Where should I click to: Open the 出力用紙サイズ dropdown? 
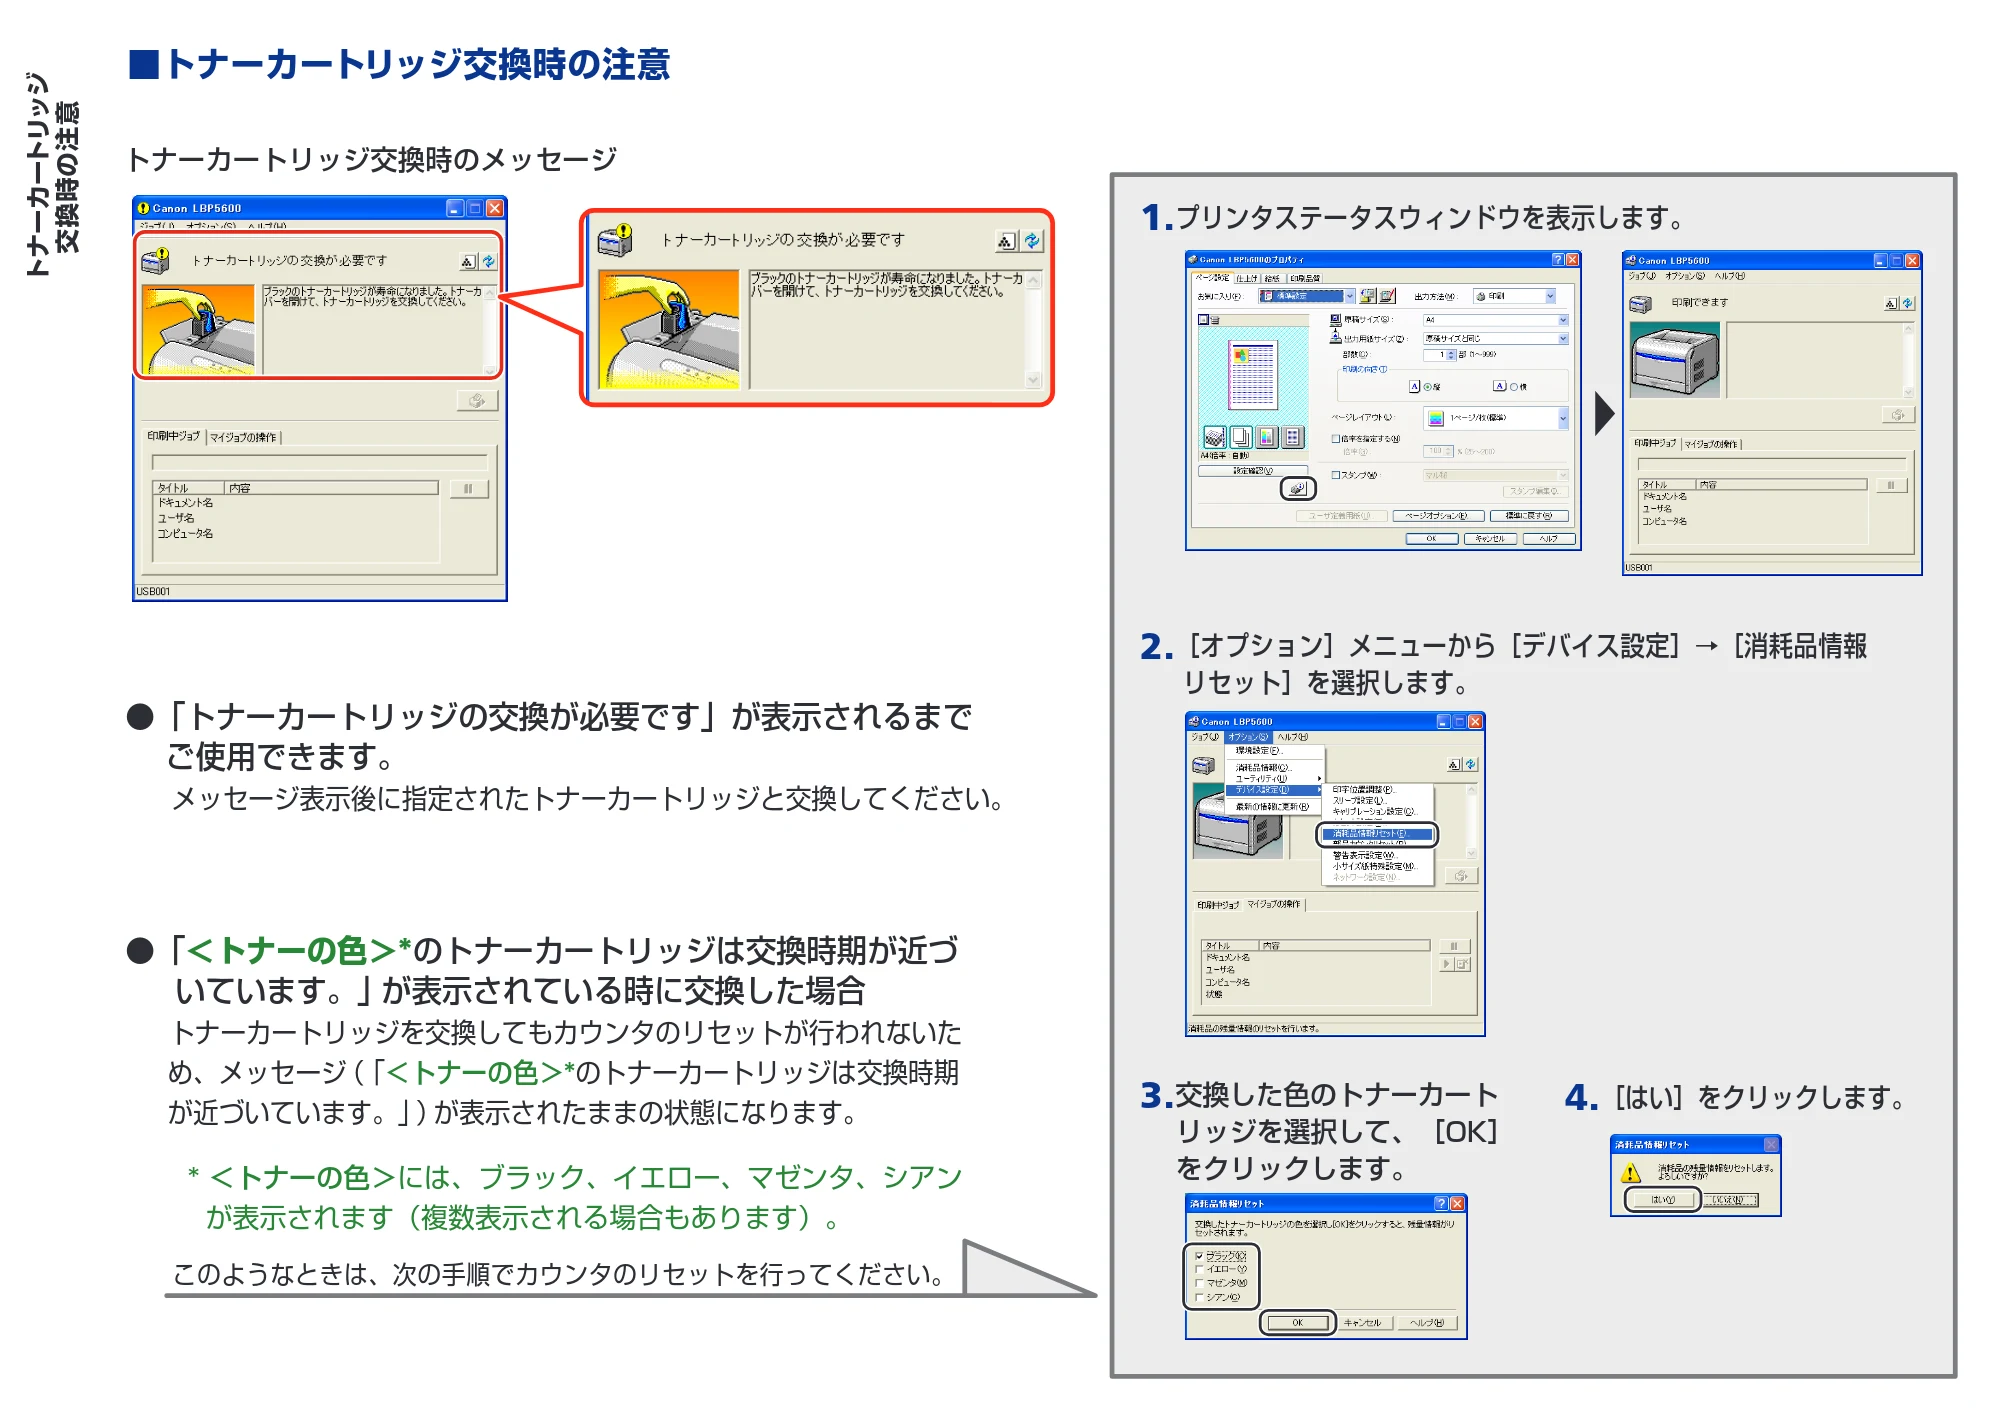1495,339
